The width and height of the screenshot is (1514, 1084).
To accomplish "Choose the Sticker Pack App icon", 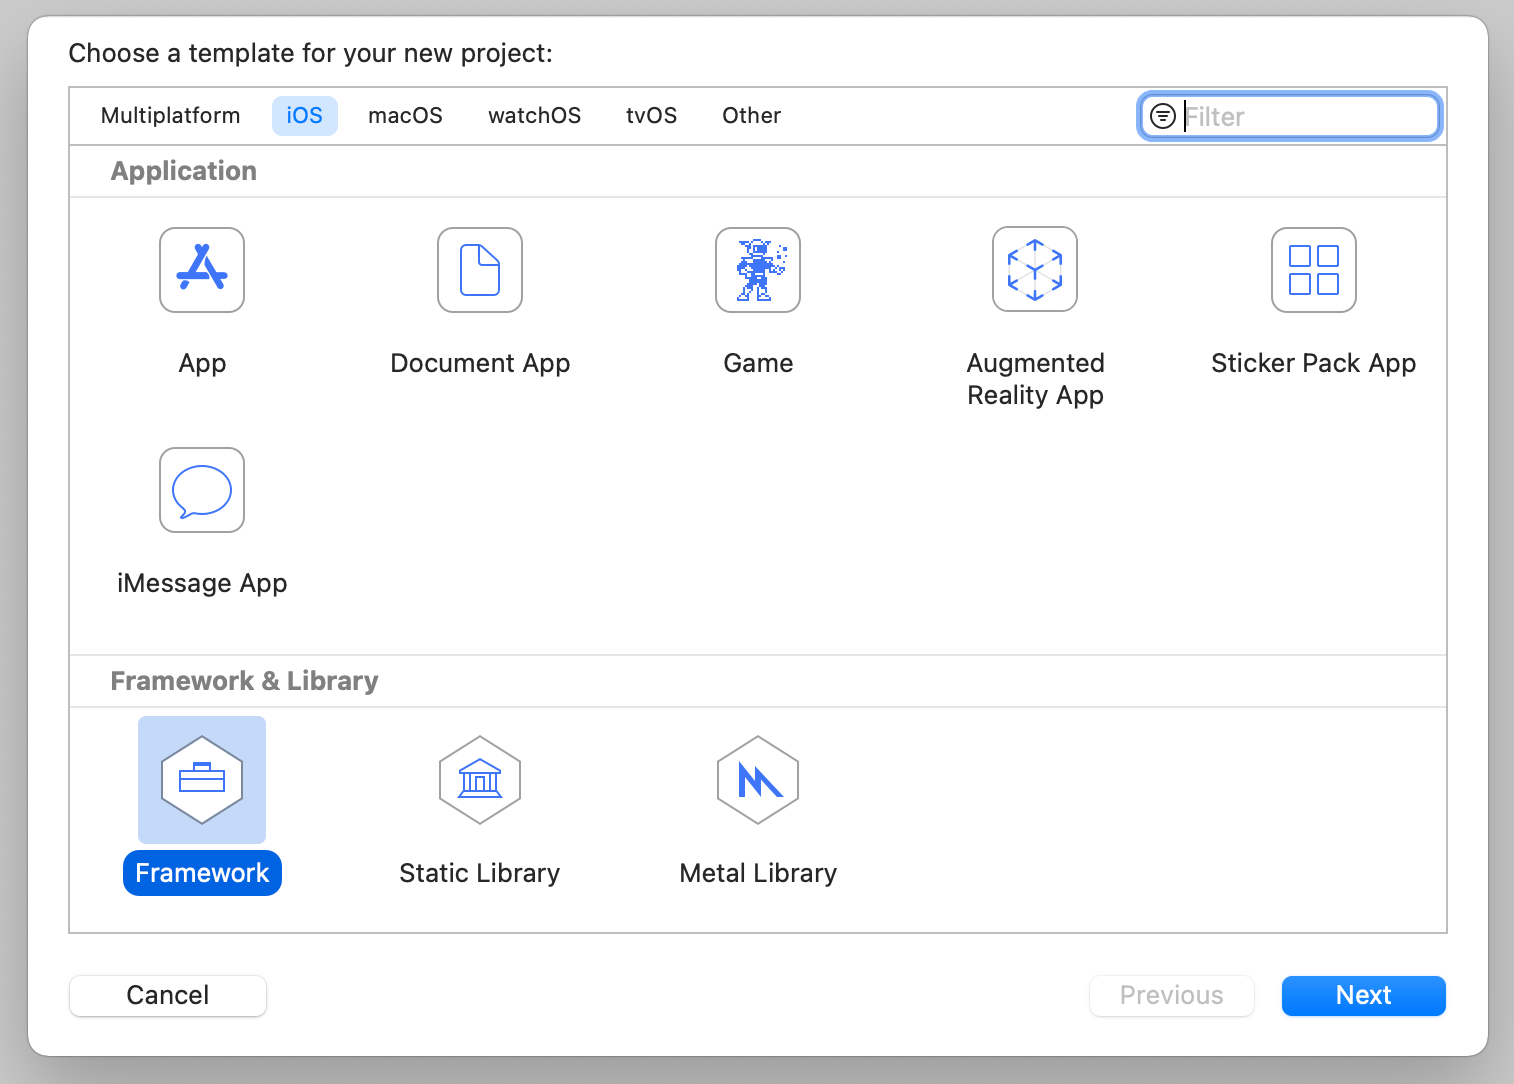I will tap(1314, 270).
